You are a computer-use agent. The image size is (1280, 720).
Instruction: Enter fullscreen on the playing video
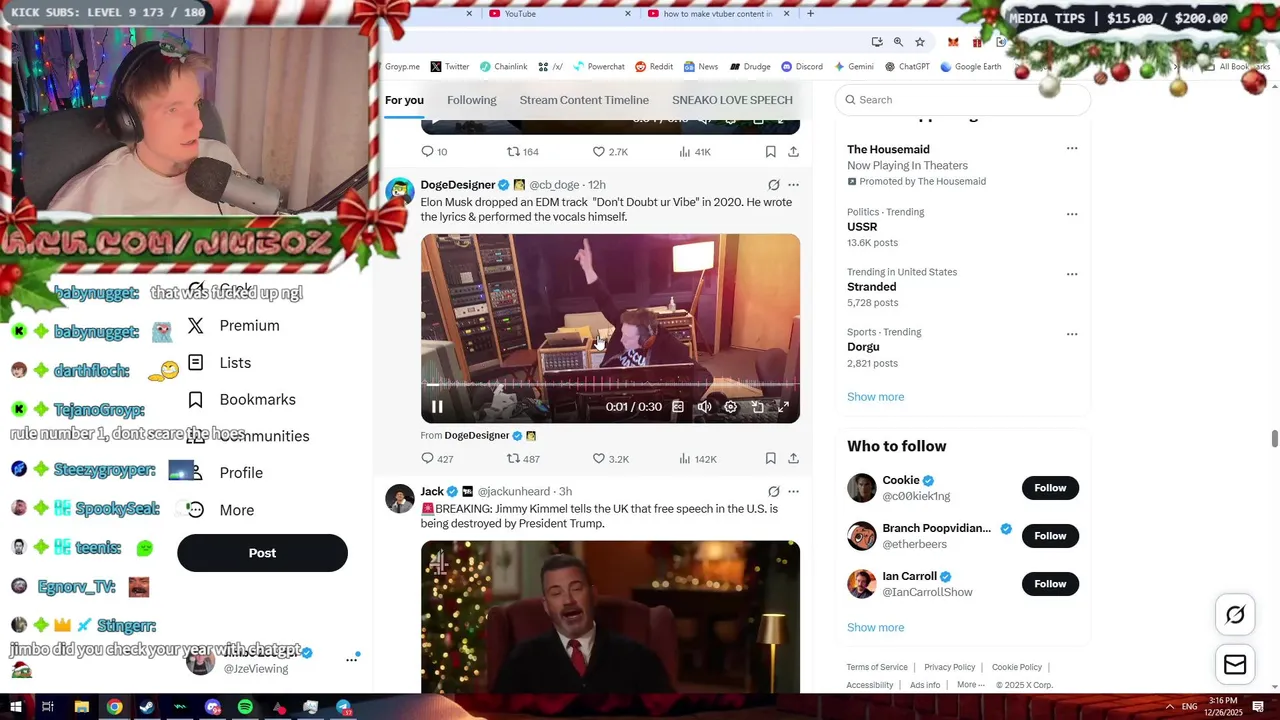pyautogui.click(x=784, y=407)
